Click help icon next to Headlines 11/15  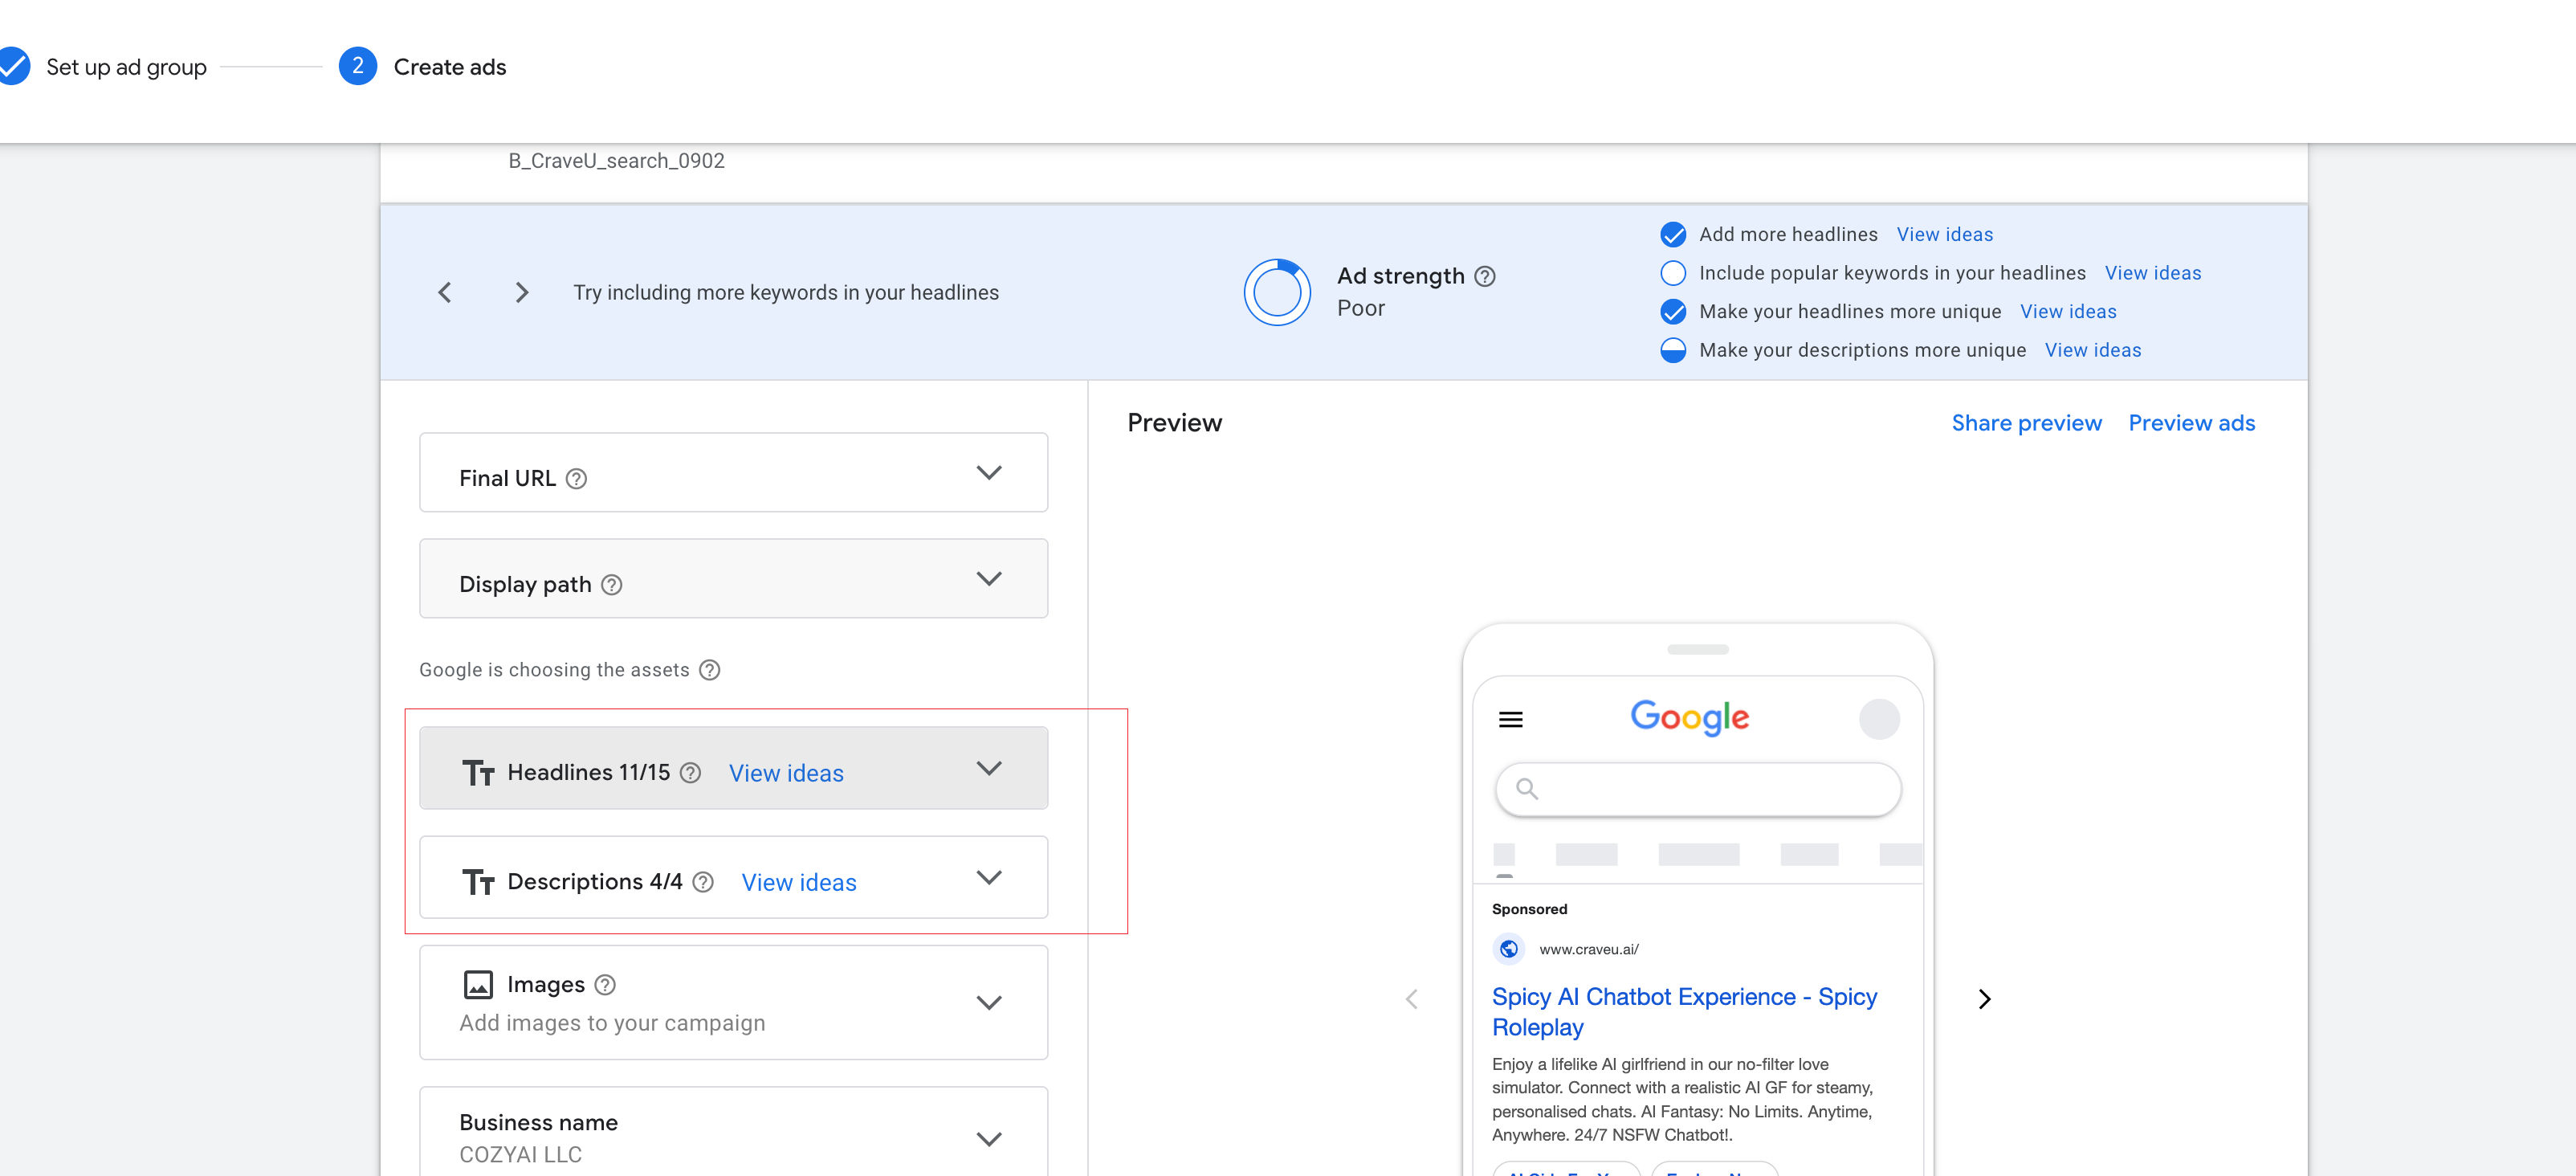[690, 773]
